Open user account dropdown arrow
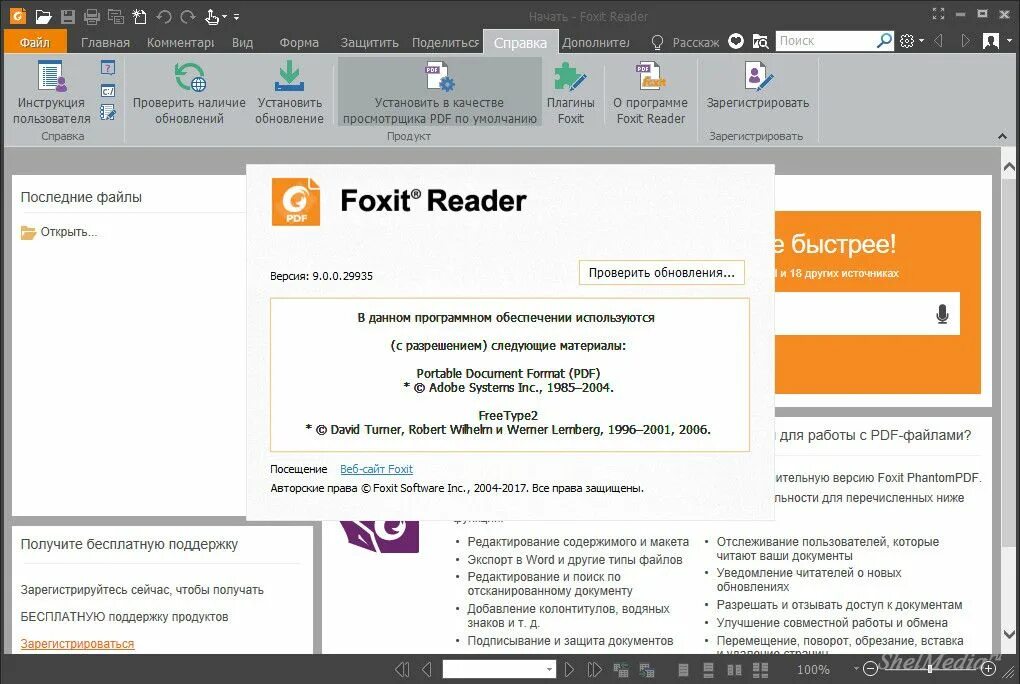The image size is (1020, 684). 1009,41
